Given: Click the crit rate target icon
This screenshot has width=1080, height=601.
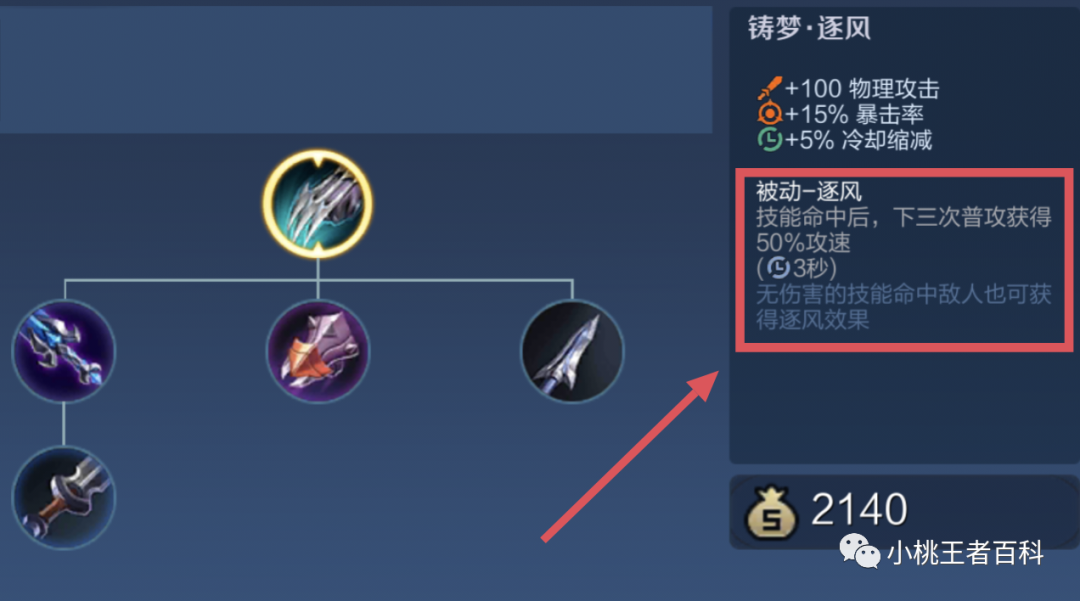Looking at the screenshot, I should (769, 114).
